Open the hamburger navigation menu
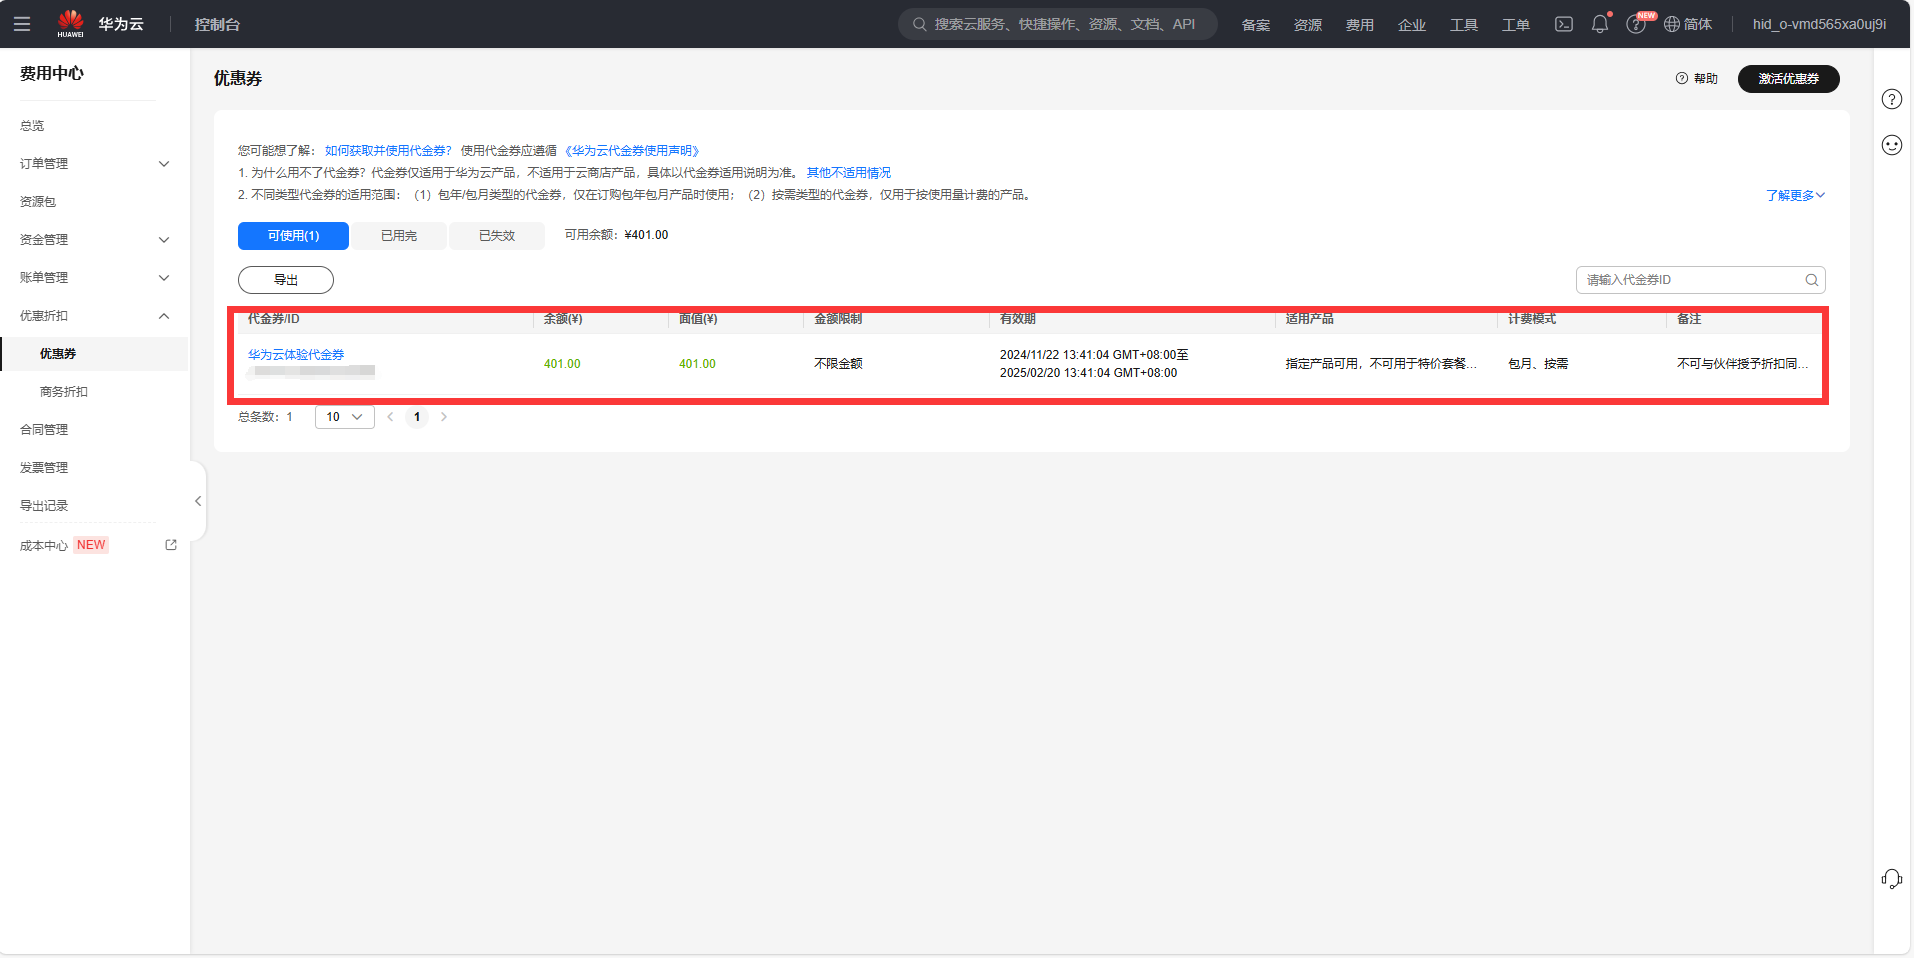1914x958 pixels. pyautogui.click(x=22, y=24)
